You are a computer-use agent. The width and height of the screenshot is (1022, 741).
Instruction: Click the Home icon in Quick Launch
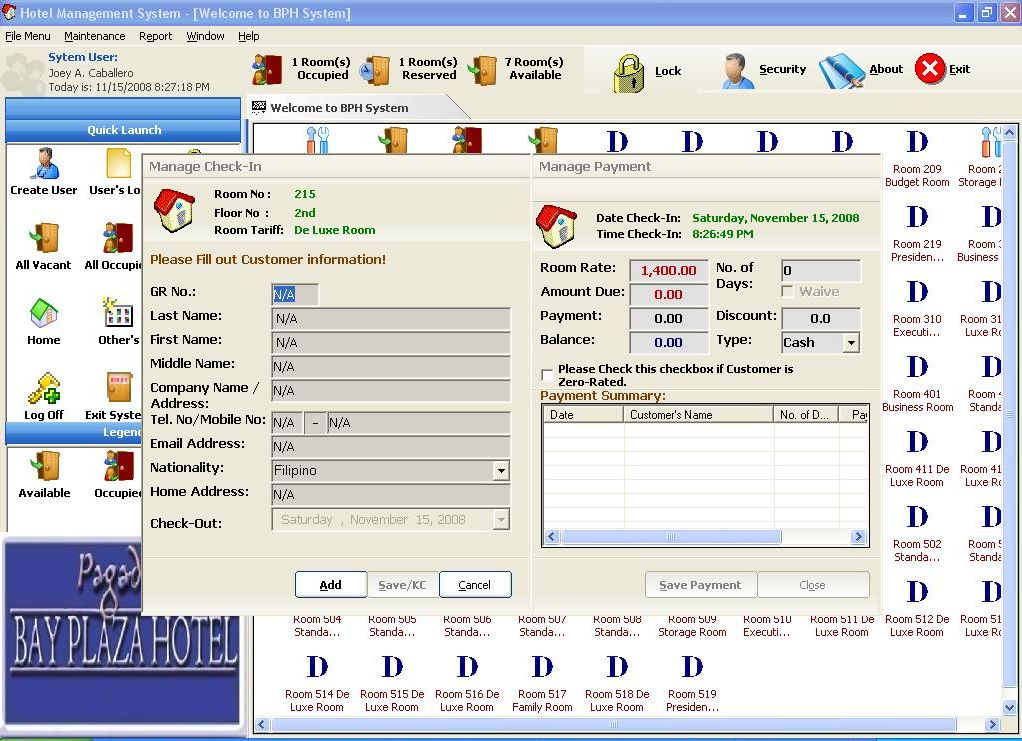pyautogui.click(x=43, y=314)
